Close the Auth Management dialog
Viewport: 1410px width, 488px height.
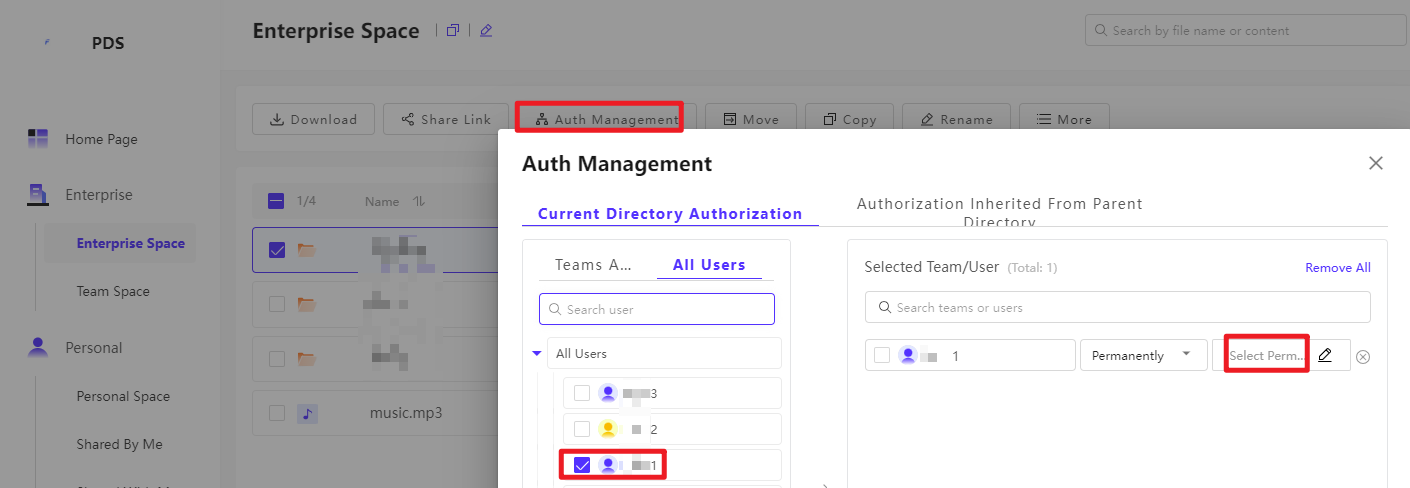pyautogui.click(x=1376, y=163)
